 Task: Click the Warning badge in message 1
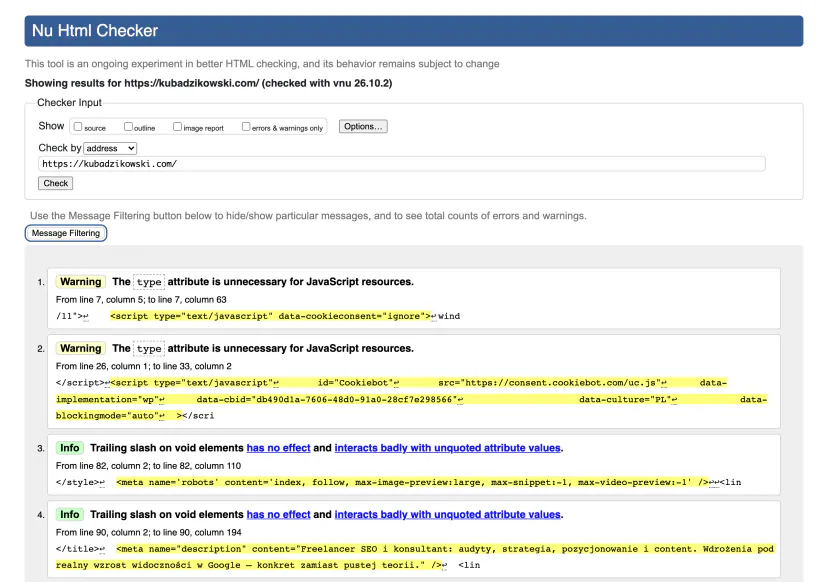(81, 282)
